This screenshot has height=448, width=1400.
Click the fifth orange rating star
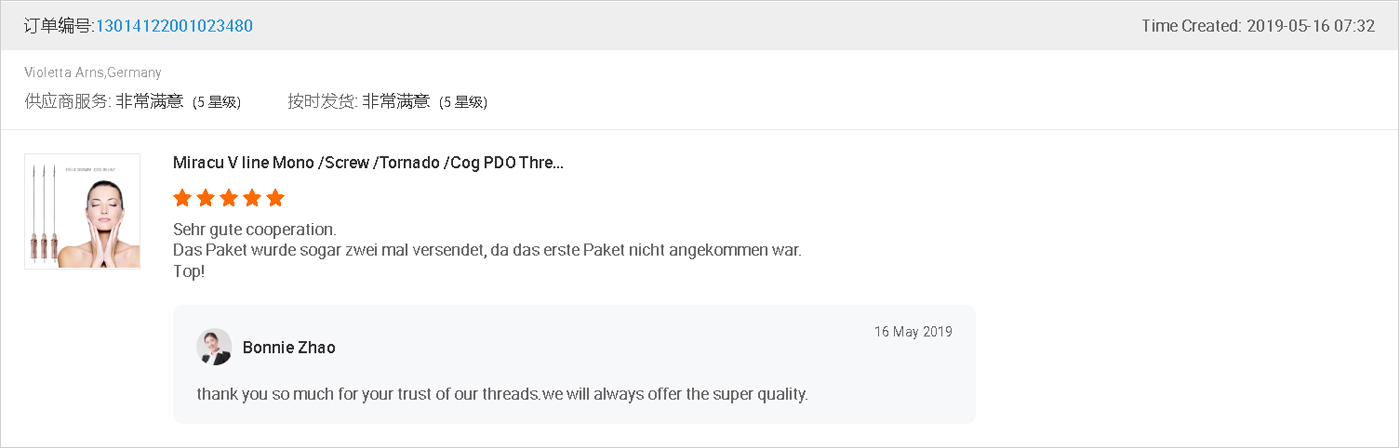[276, 197]
